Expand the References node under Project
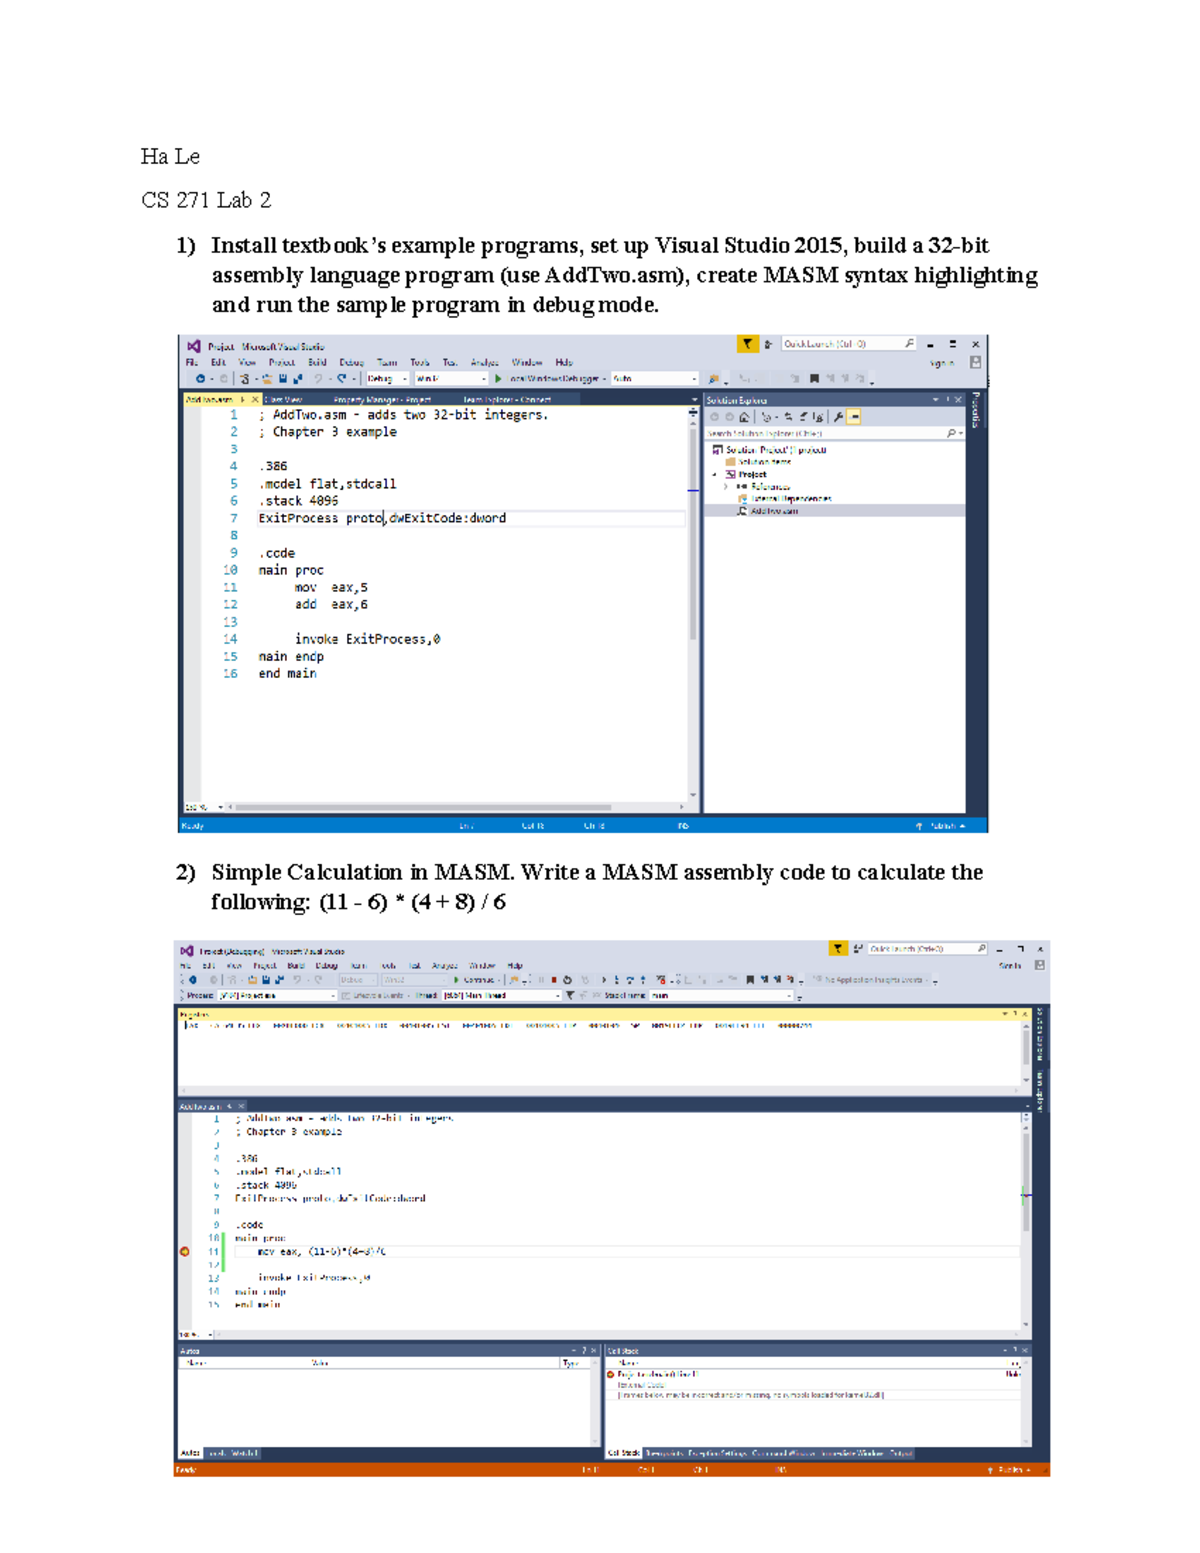 tap(726, 486)
